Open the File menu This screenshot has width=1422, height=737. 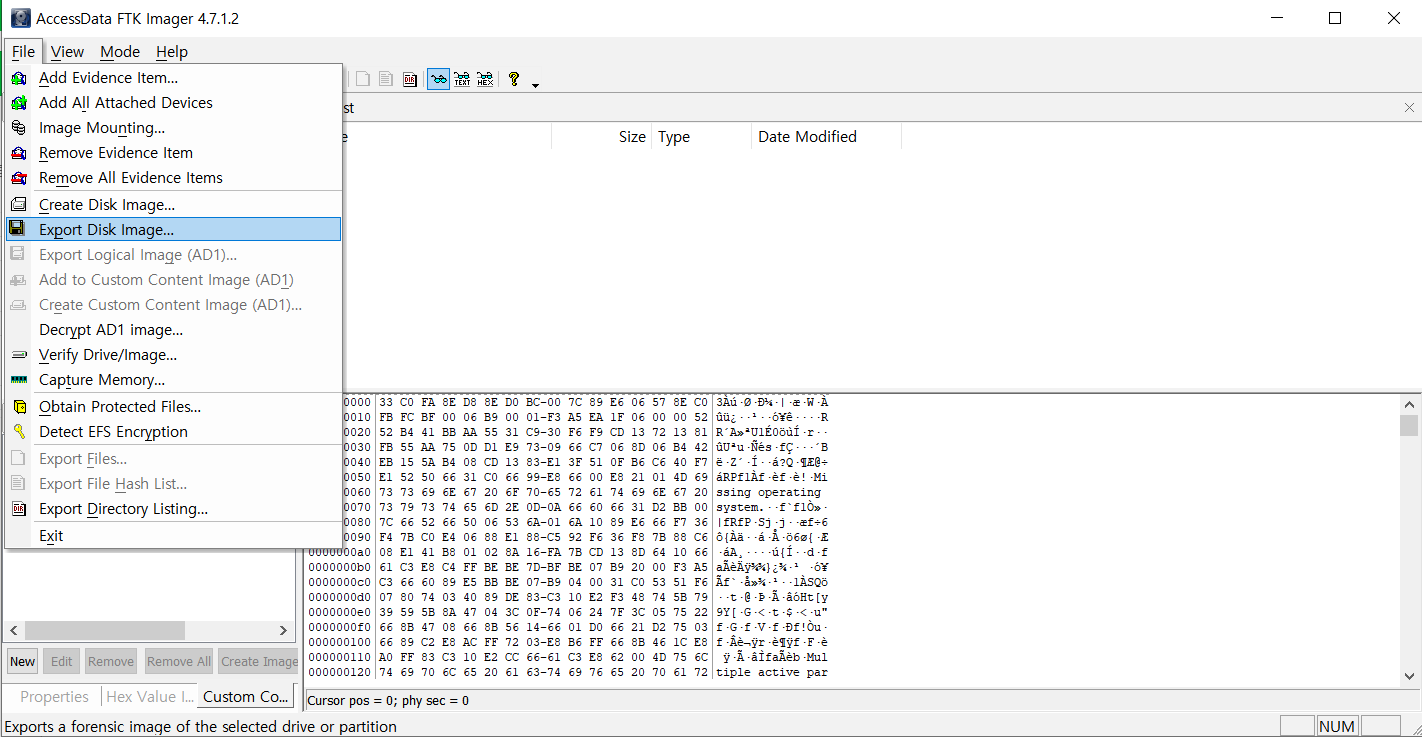click(23, 51)
